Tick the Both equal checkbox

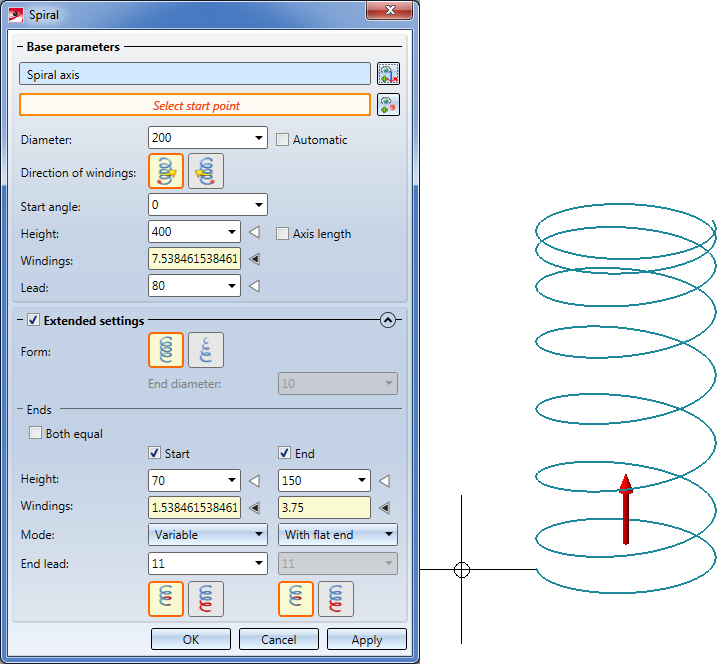click(x=35, y=433)
